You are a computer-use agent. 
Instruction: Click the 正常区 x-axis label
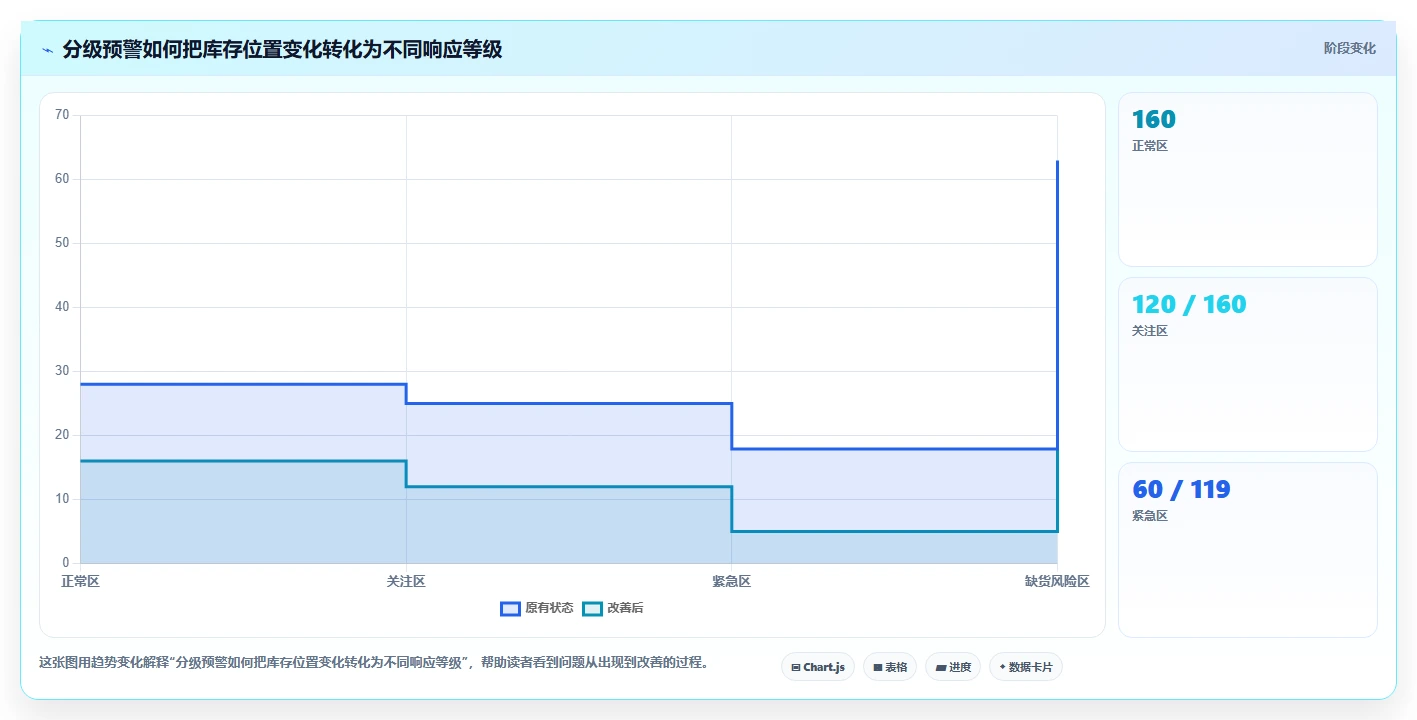pos(80,581)
